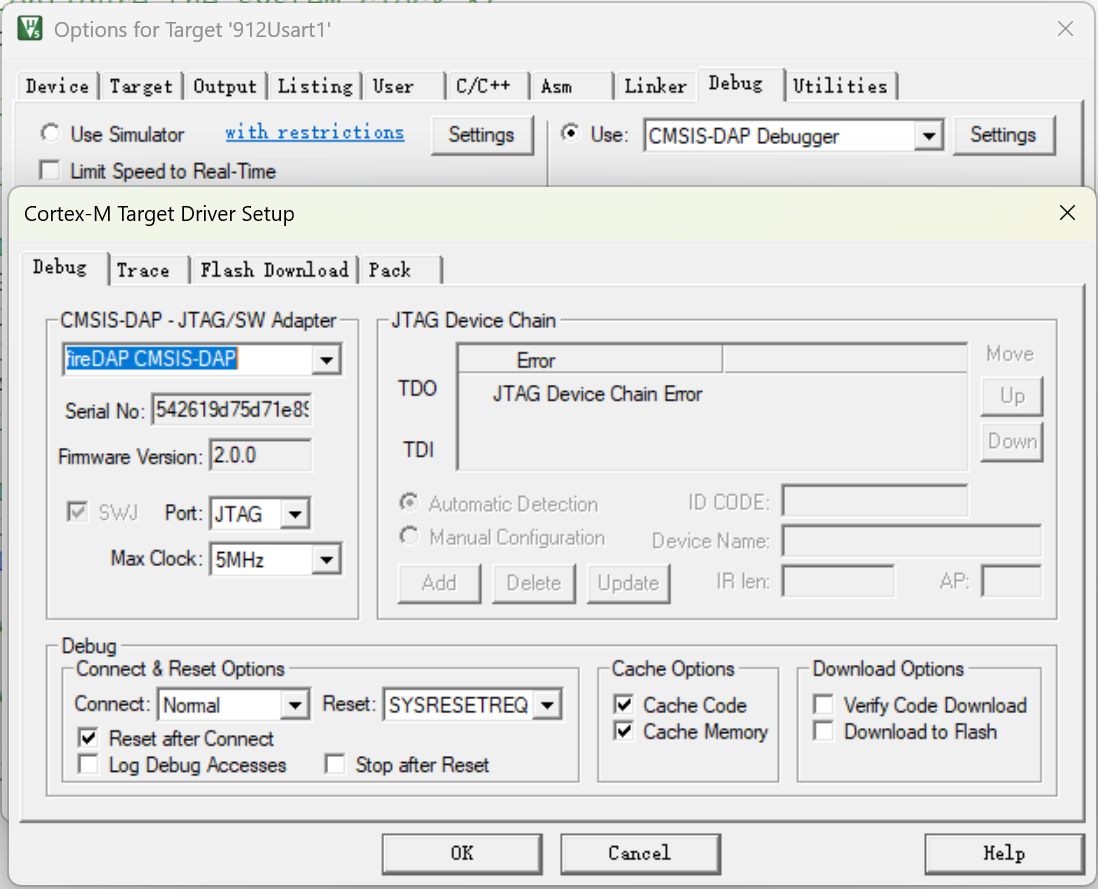Expand the Reset SYSRESETREQ dropdown

click(x=547, y=705)
